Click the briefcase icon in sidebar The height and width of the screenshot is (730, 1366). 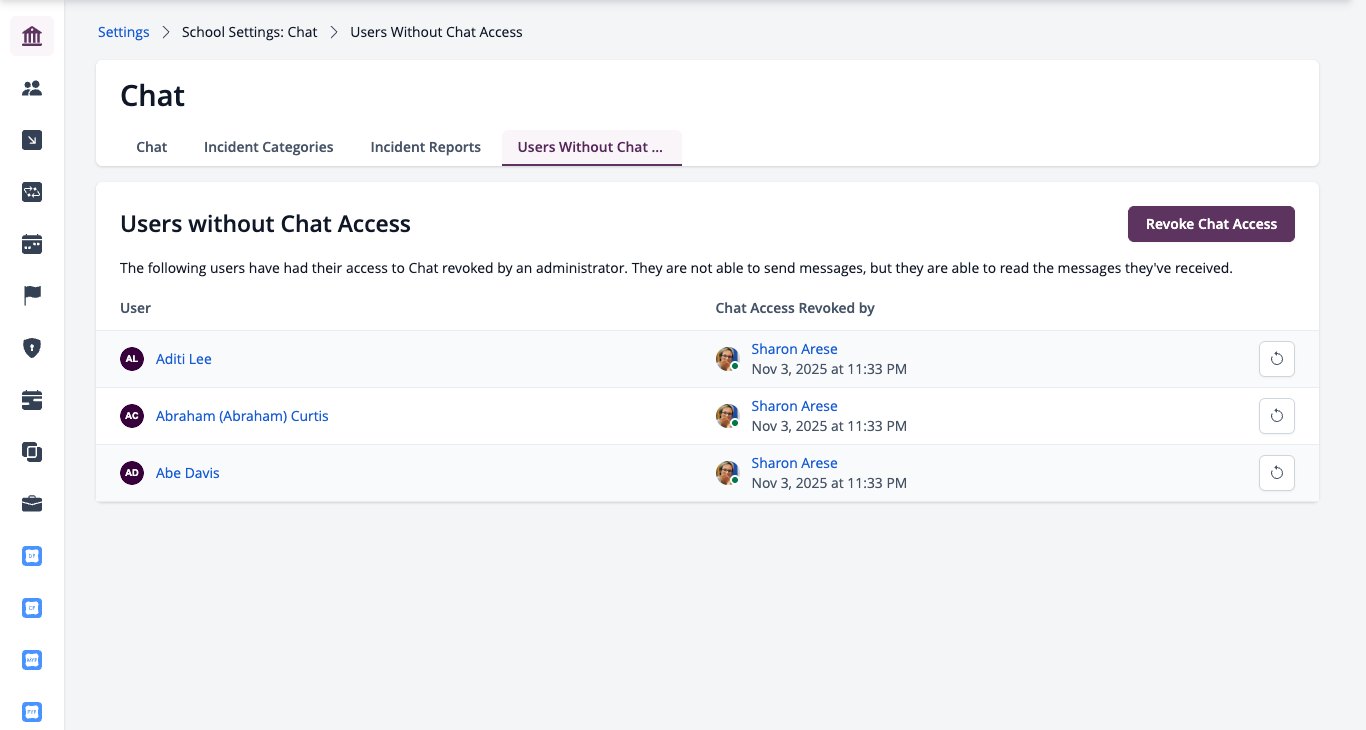32,504
